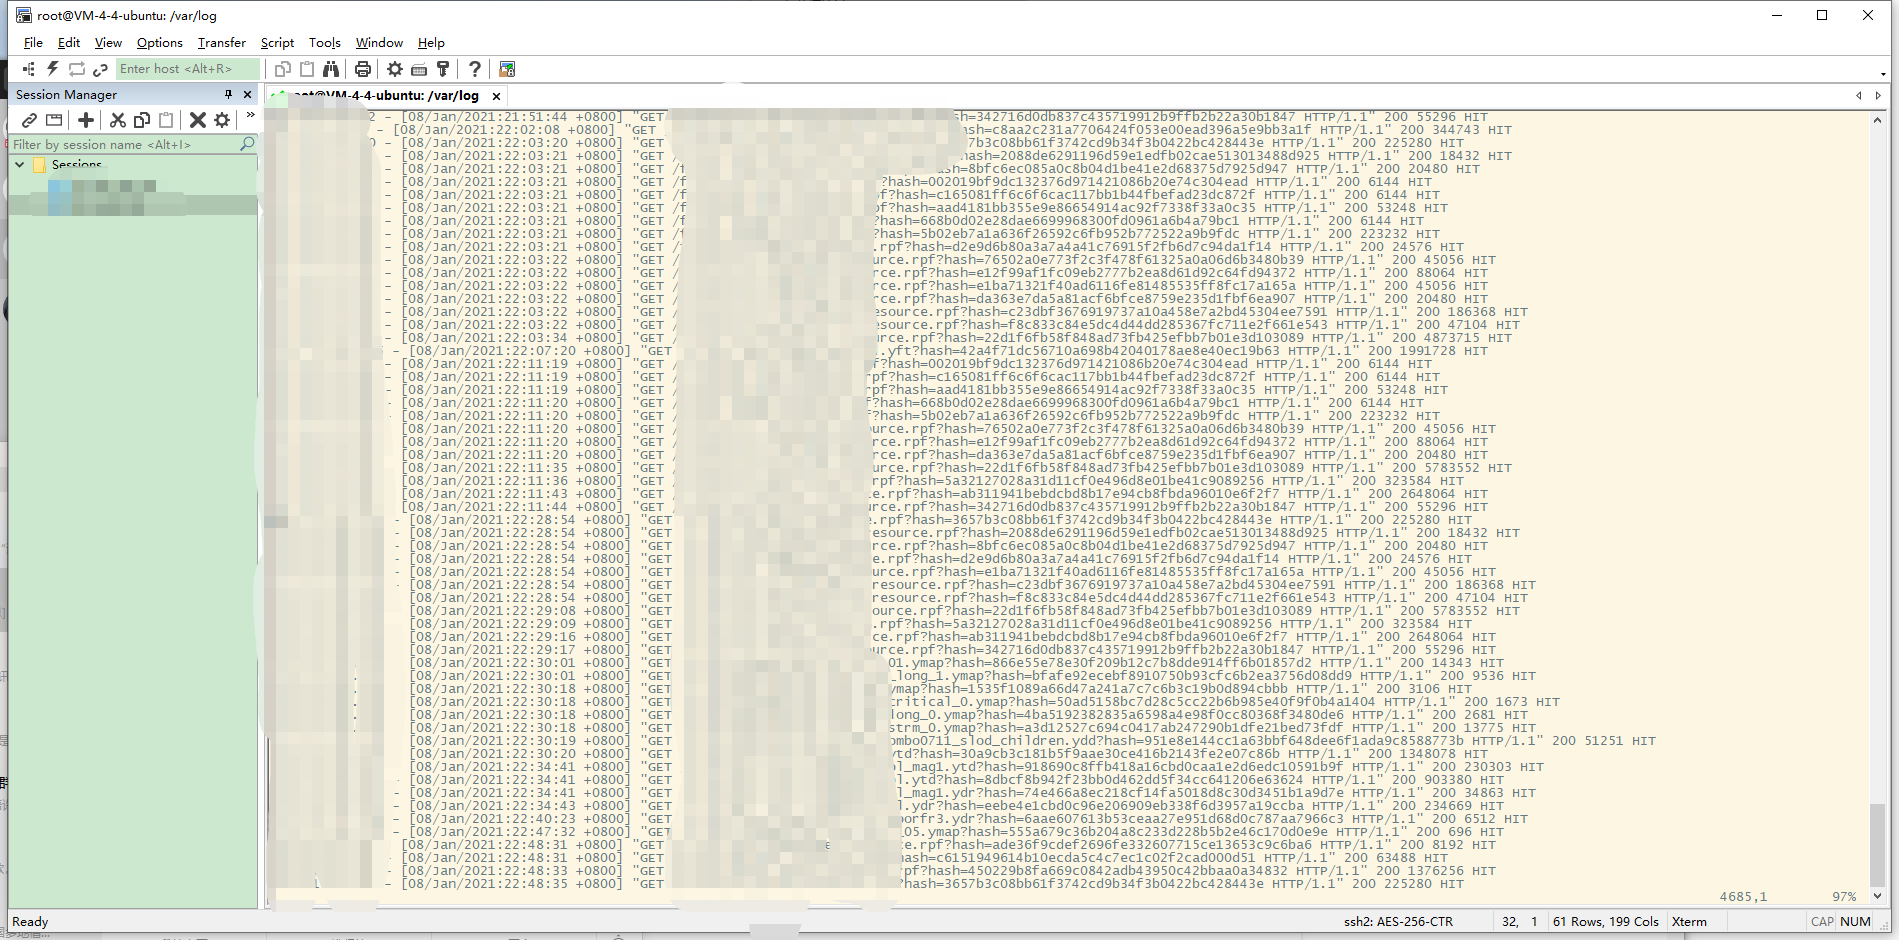The width and height of the screenshot is (1899, 940).
Task: Click Session Manager Copy icon
Action: tap(142, 120)
